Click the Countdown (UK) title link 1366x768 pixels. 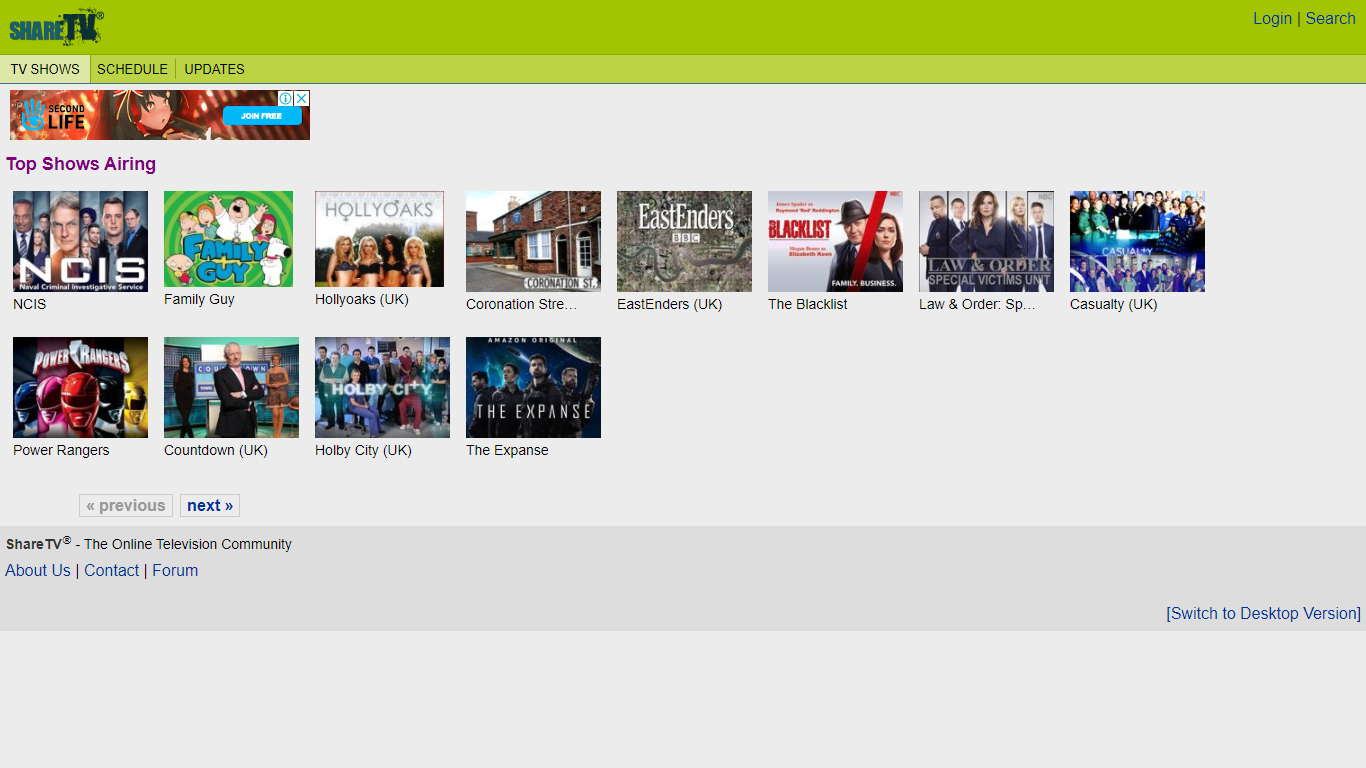pyautogui.click(x=216, y=450)
